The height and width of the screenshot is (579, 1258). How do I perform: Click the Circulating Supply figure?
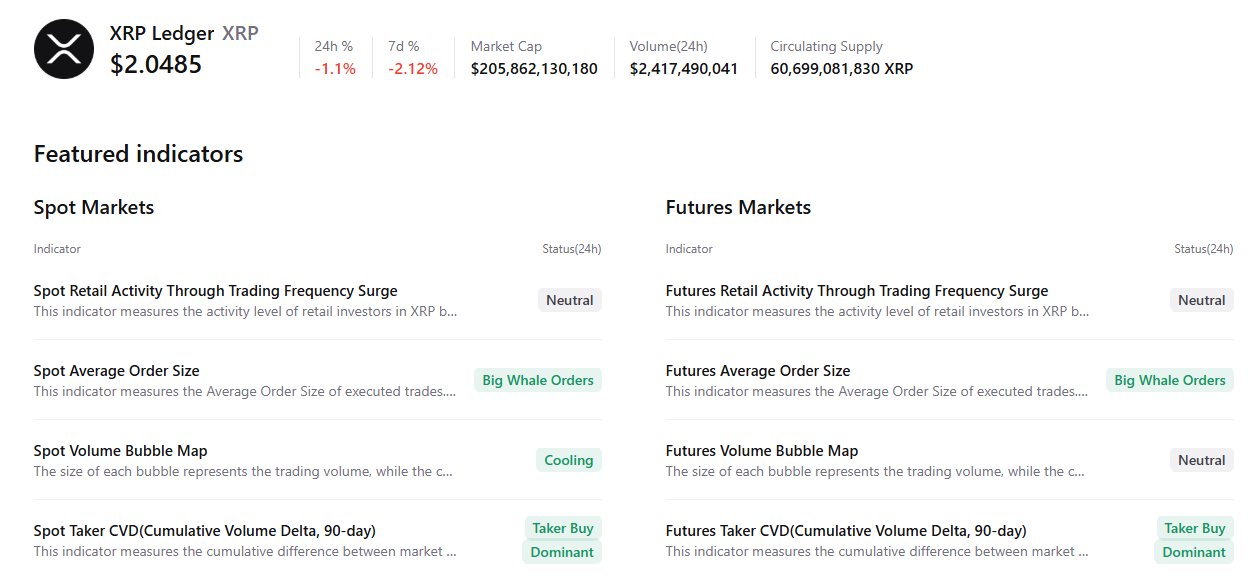pyautogui.click(x=841, y=69)
